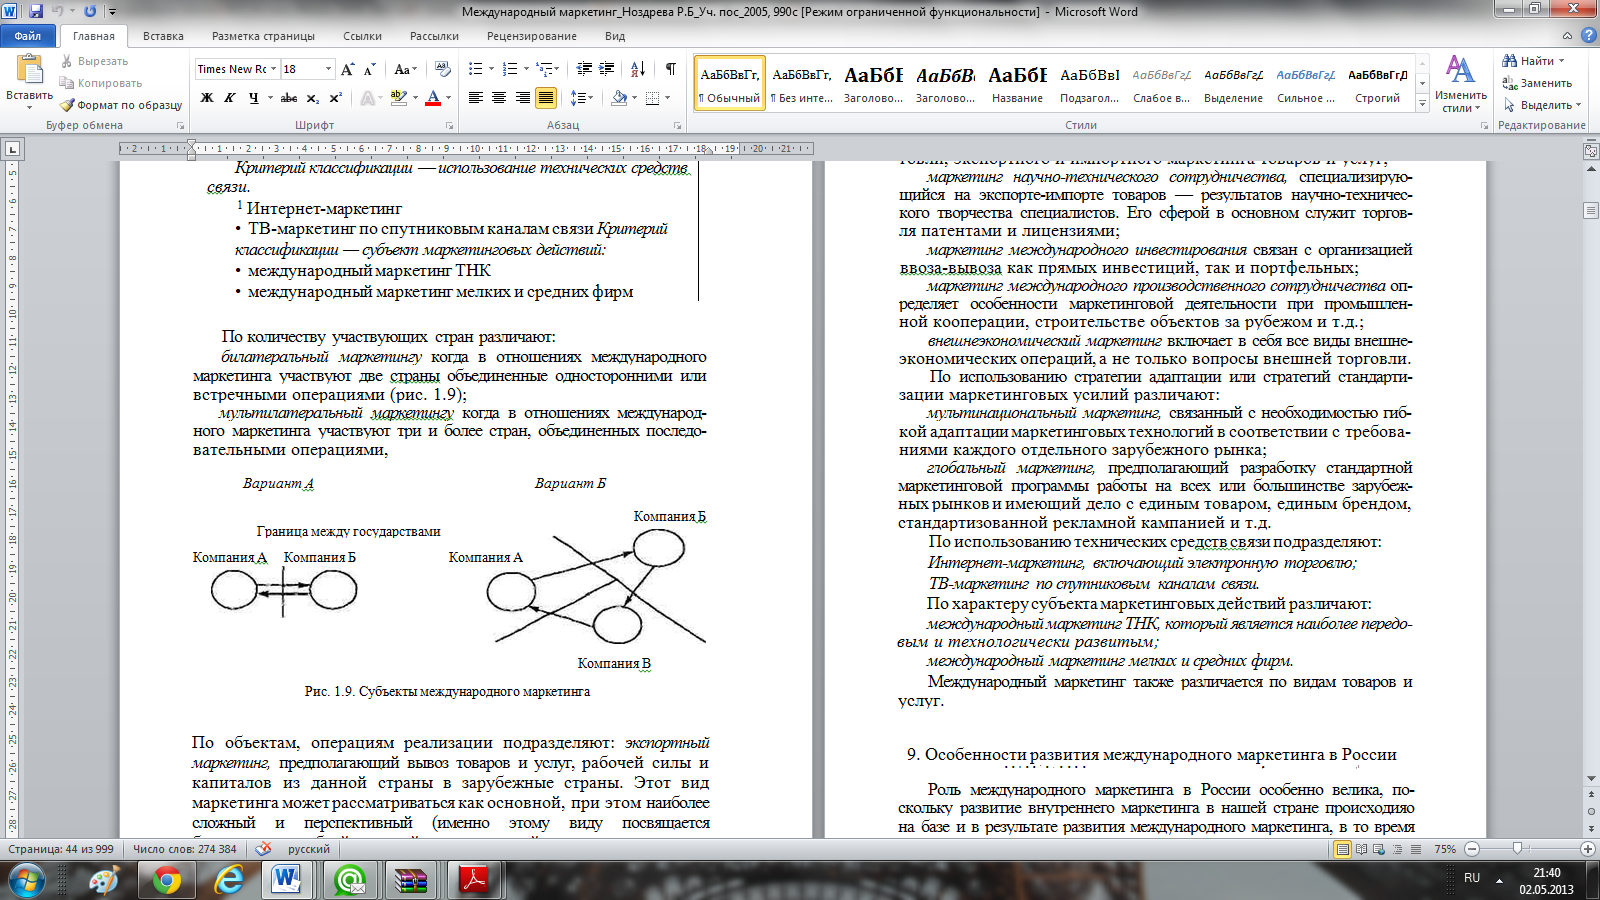This screenshot has height=900, width=1600.
Task: Open the Change Case (Аа) dropdown
Action: (x=404, y=69)
